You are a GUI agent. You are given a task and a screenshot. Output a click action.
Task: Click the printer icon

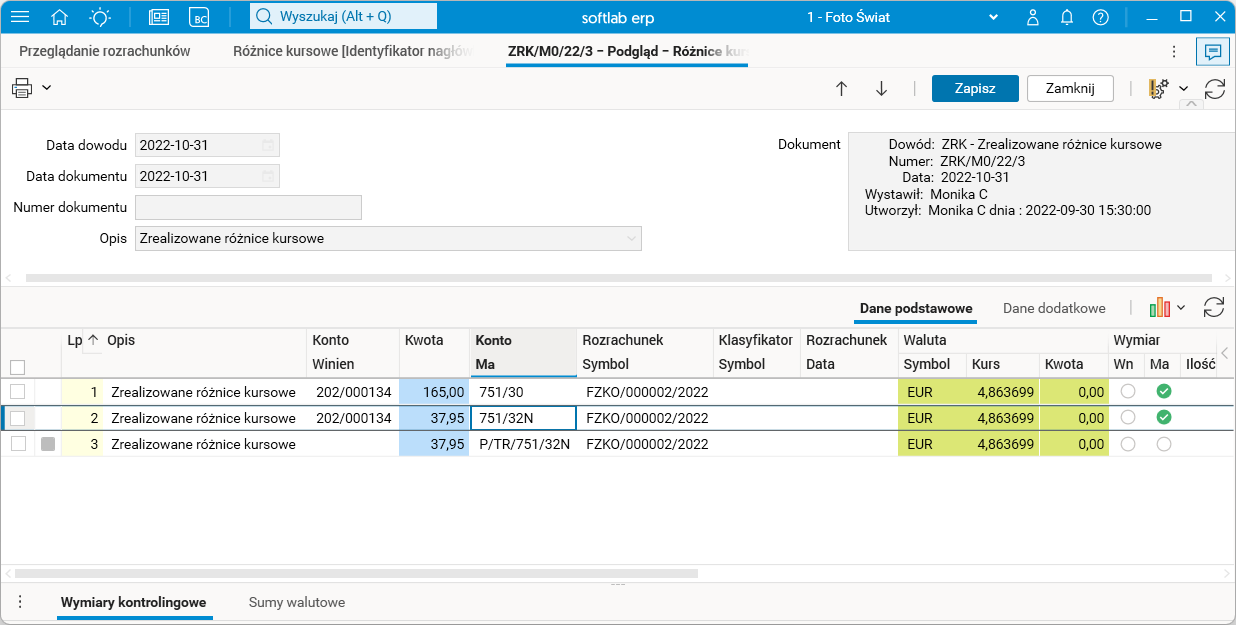(22, 88)
